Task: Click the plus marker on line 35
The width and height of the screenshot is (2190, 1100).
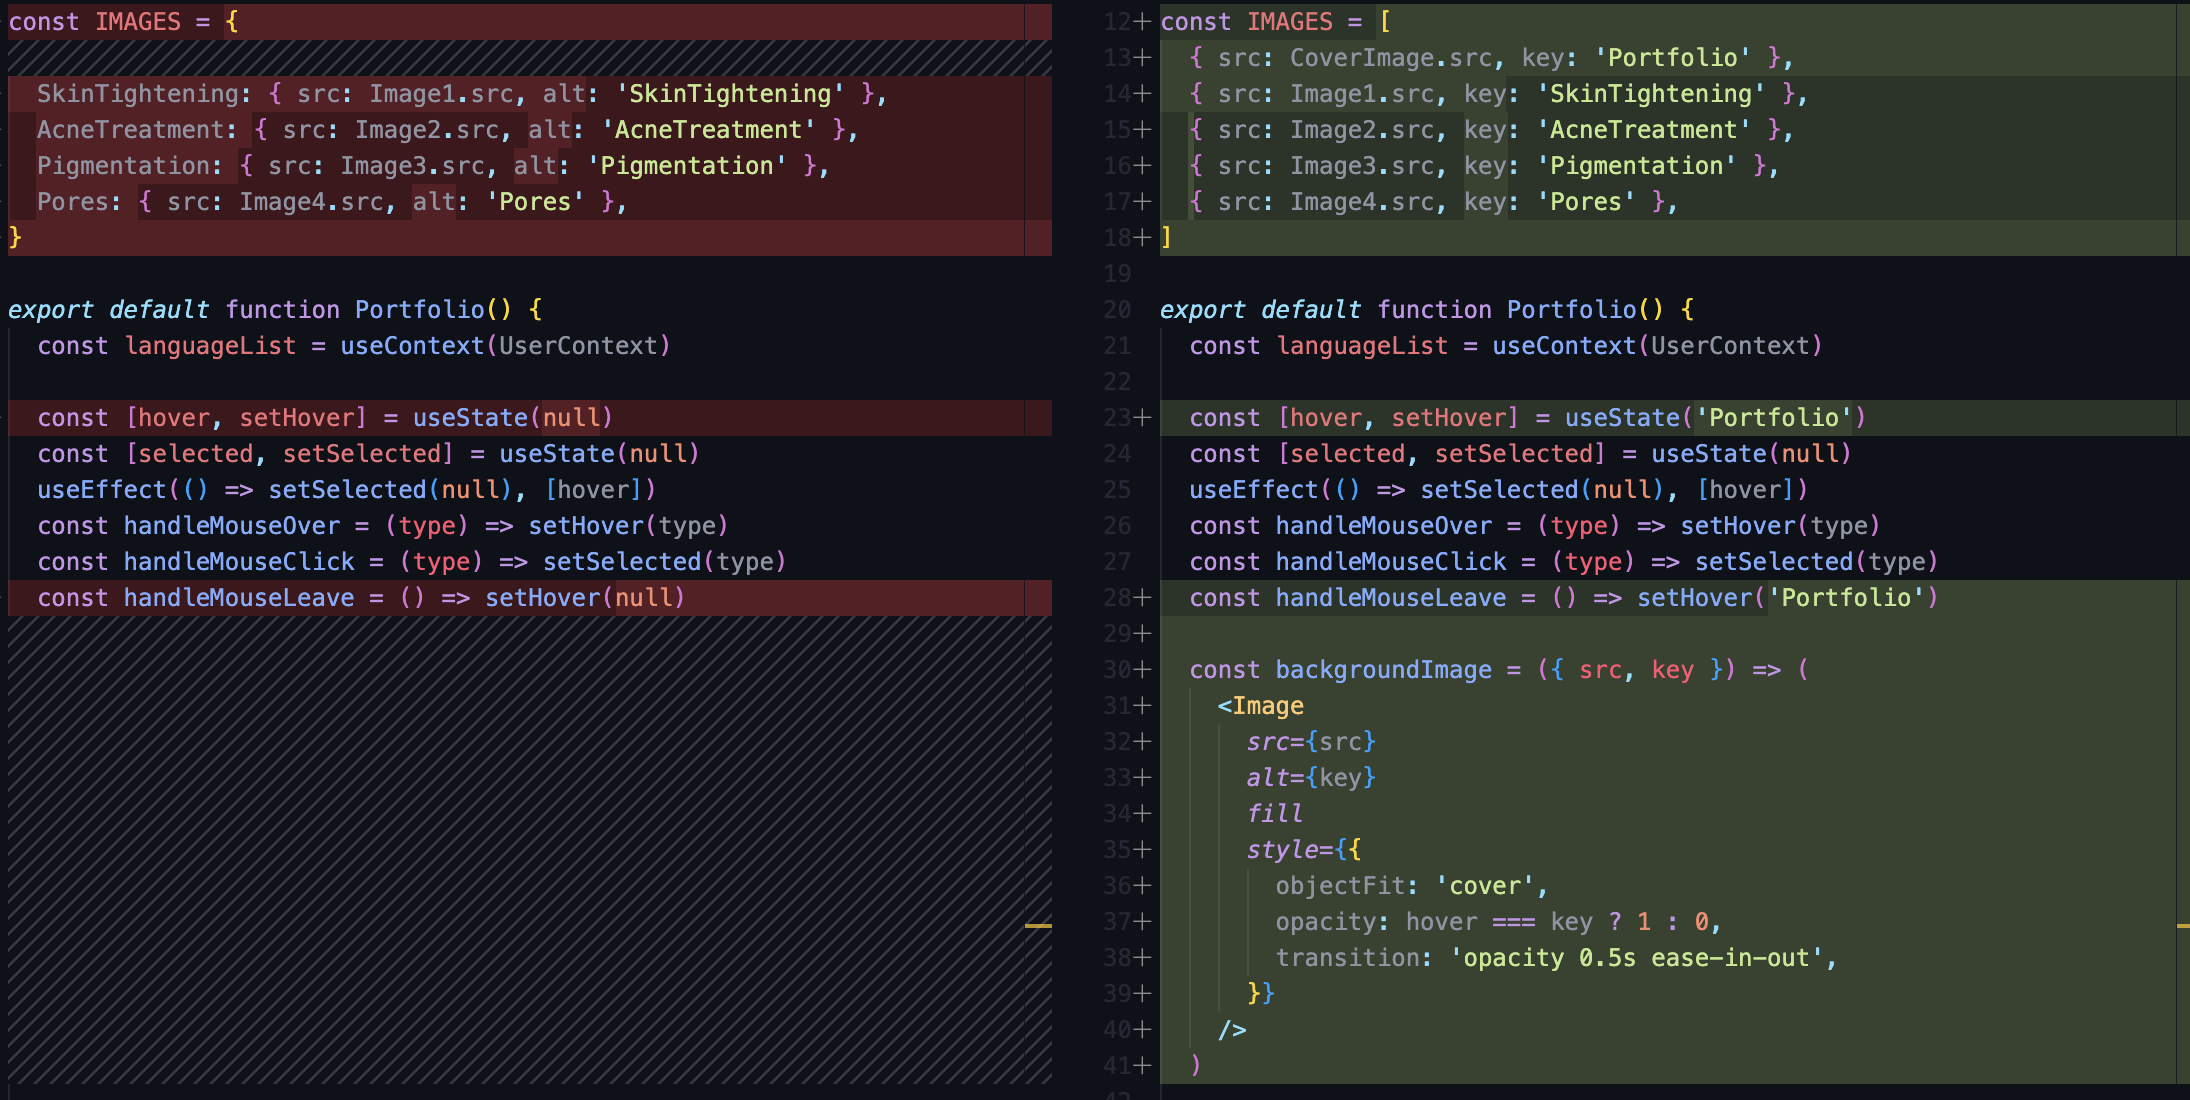Action: [x=1142, y=850]
